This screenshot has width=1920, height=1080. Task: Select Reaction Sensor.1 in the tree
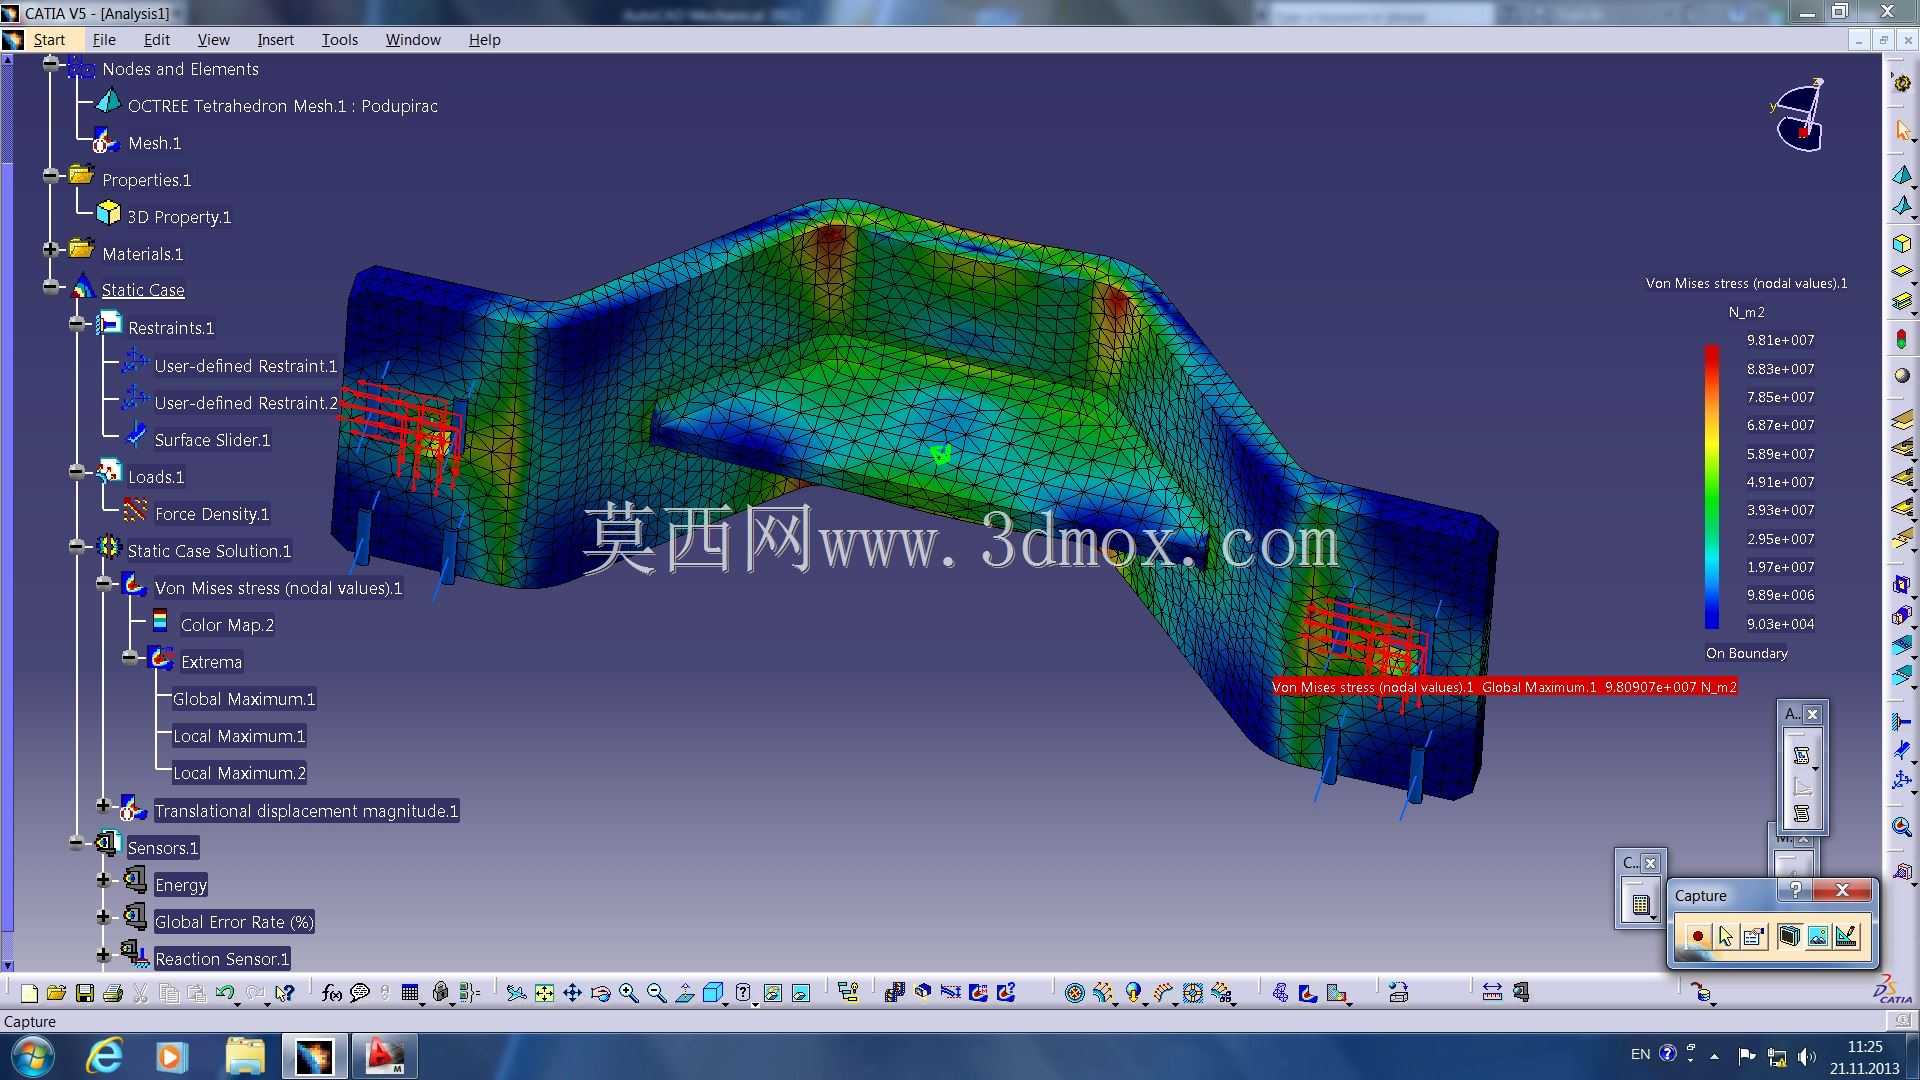tap(222, 959)
